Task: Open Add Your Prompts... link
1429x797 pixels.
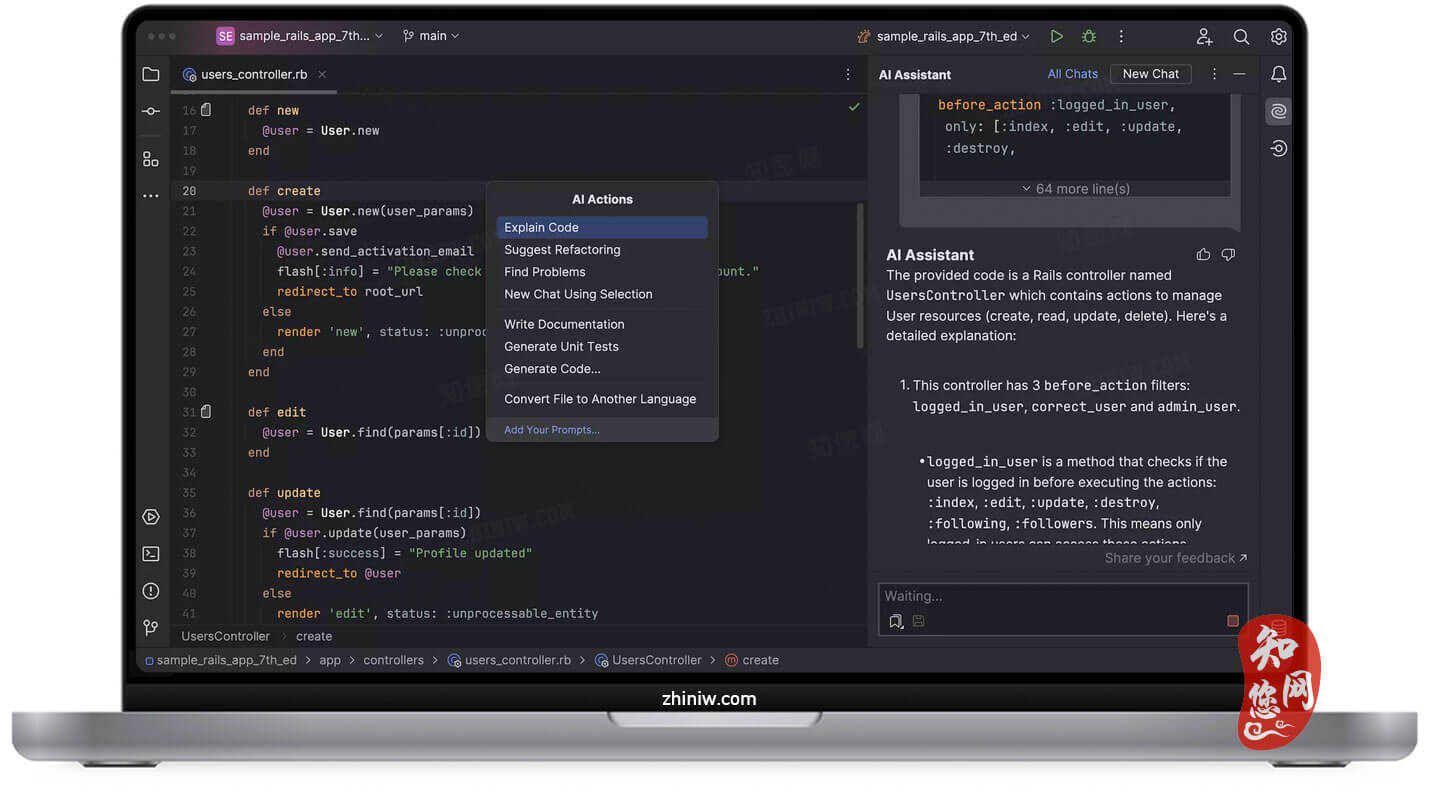Action: point(552,430)
